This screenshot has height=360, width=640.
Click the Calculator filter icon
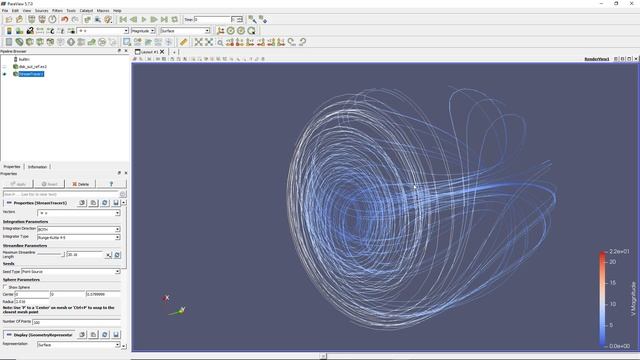point(9,42)
